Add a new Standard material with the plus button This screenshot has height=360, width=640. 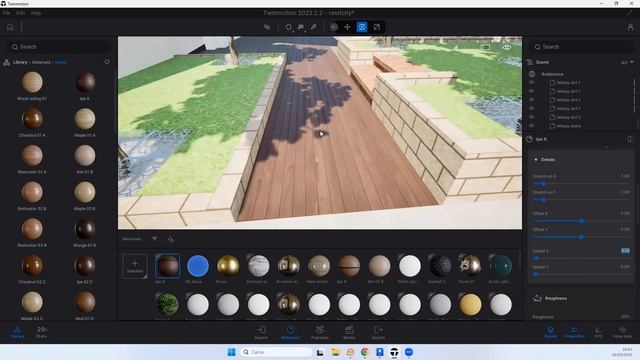(135, 266)
